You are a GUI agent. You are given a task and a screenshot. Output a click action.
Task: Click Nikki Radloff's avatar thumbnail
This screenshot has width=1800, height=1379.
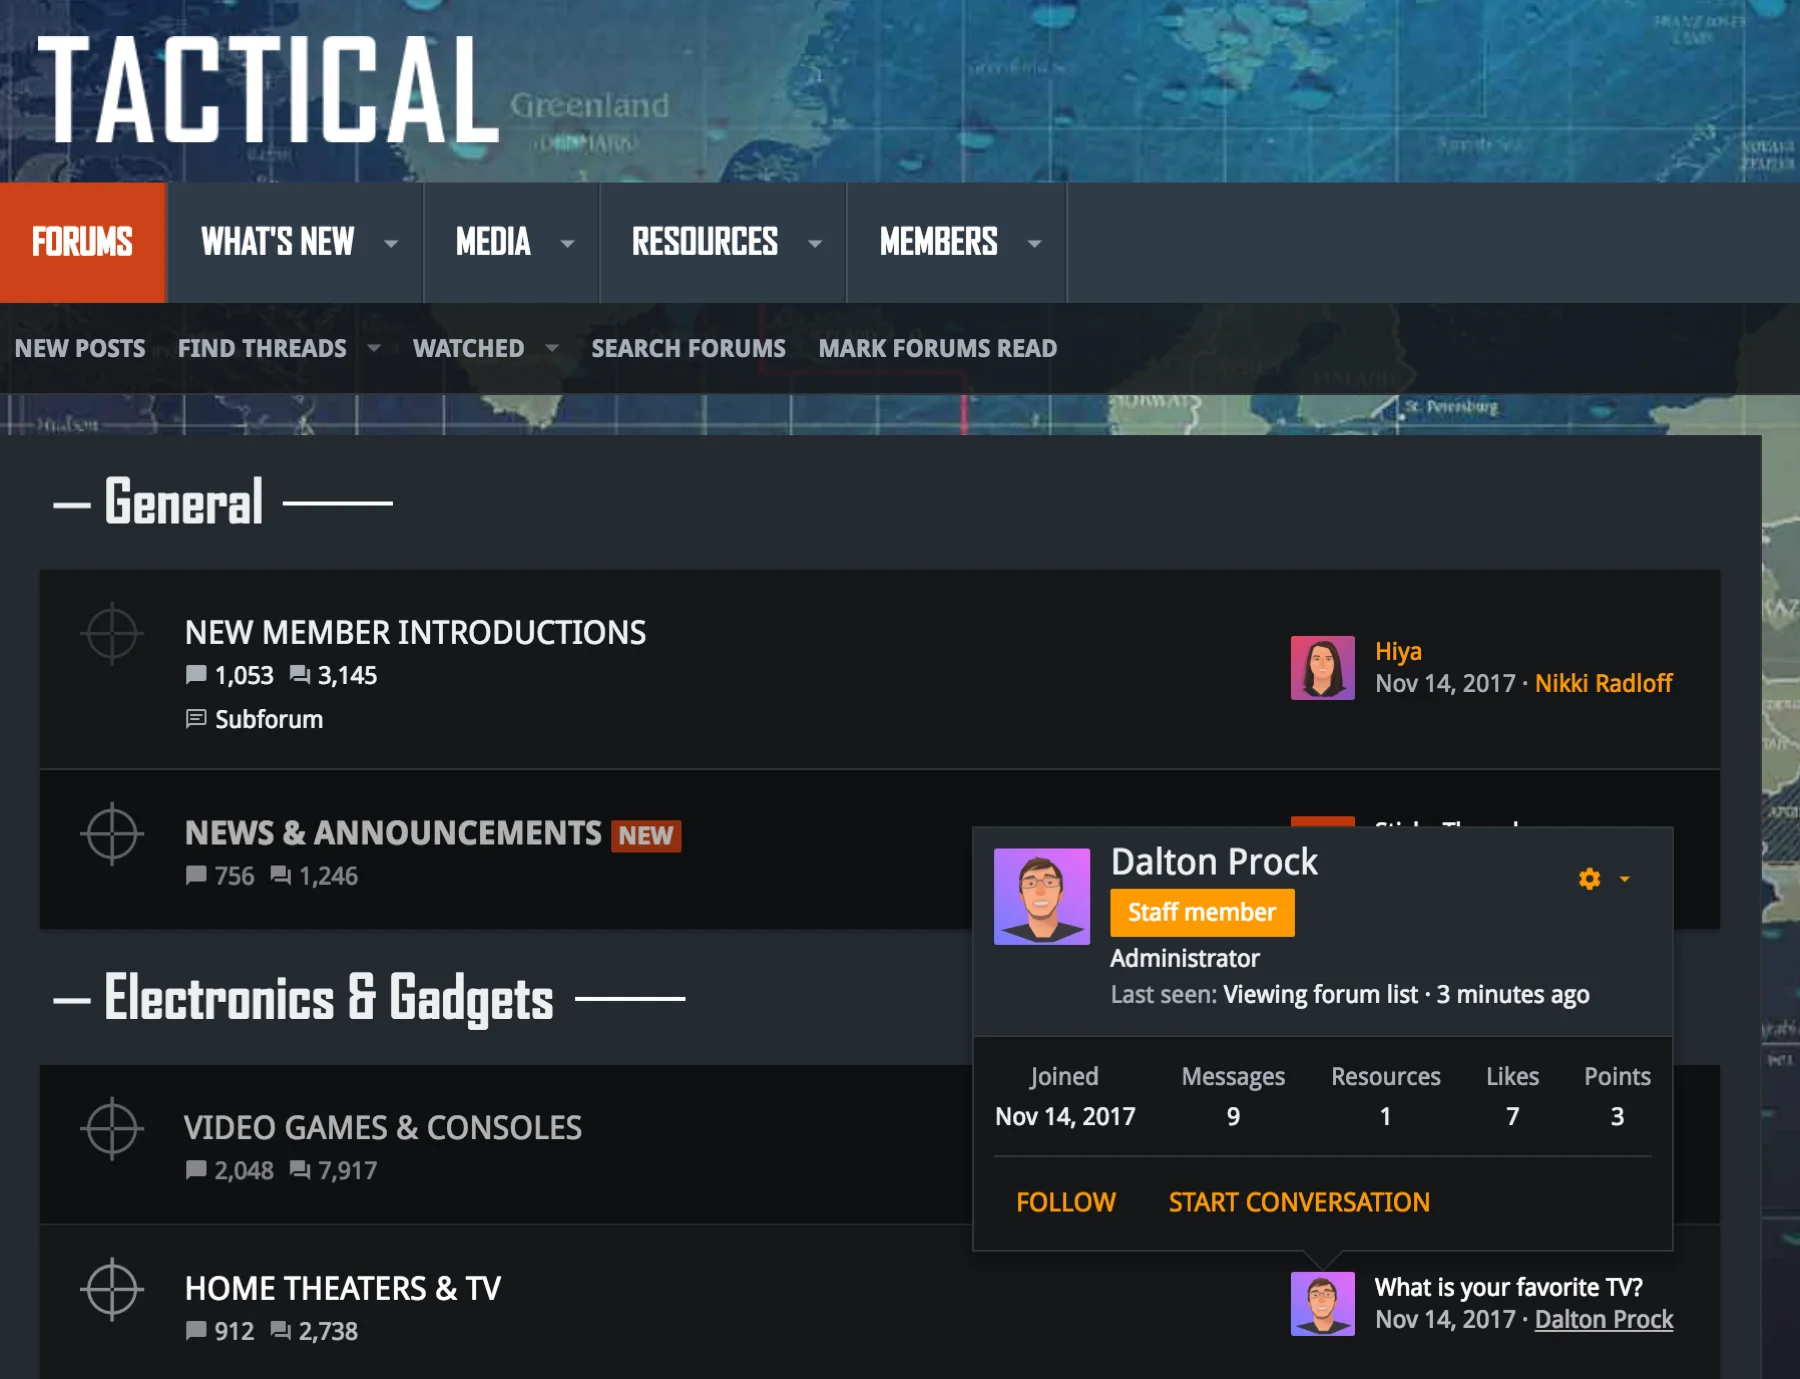point(1322,668)
